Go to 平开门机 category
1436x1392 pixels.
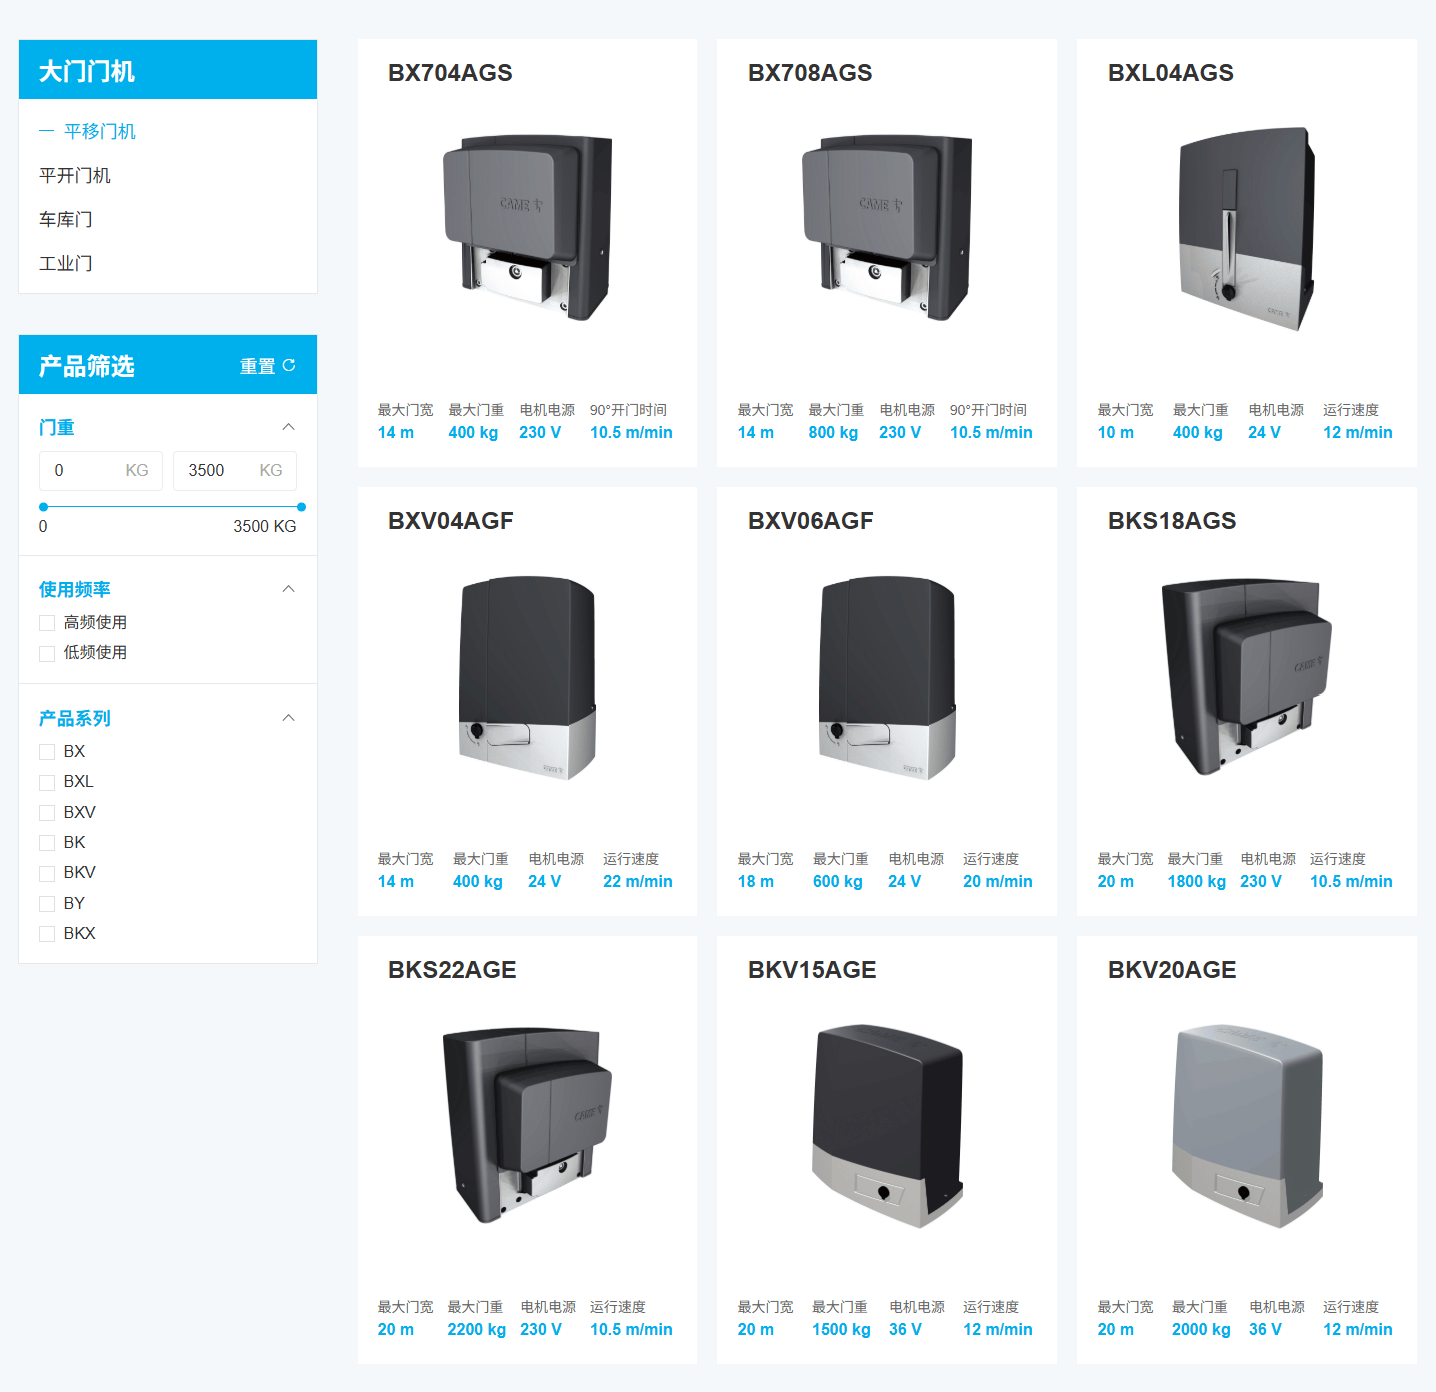click(x=75, y=176)
